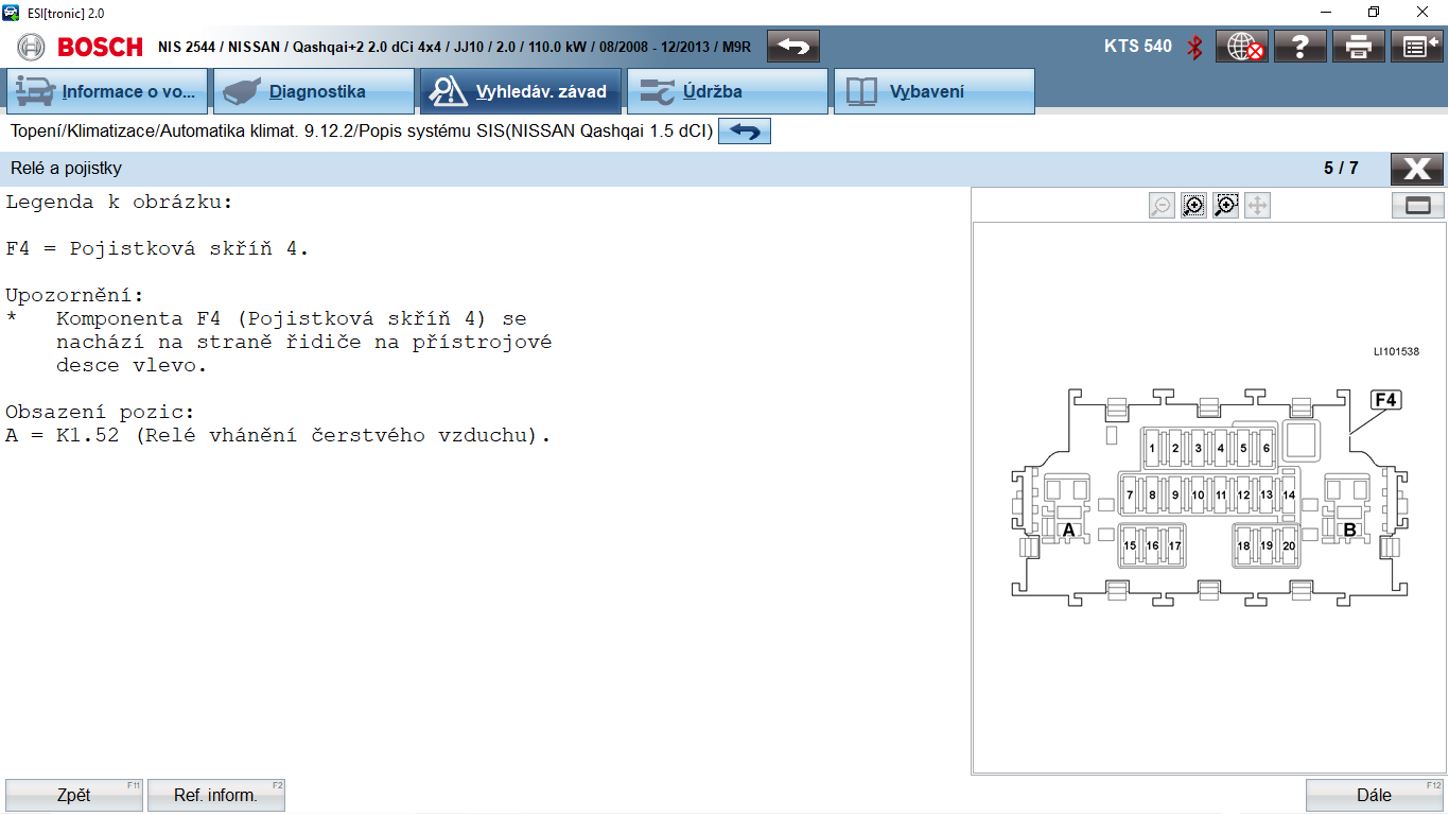This screenshot has width=1448, height=814.
Task: Click the line 'F4 = Pojistková skříň 4.'
Action: click(x=158, y=249)
